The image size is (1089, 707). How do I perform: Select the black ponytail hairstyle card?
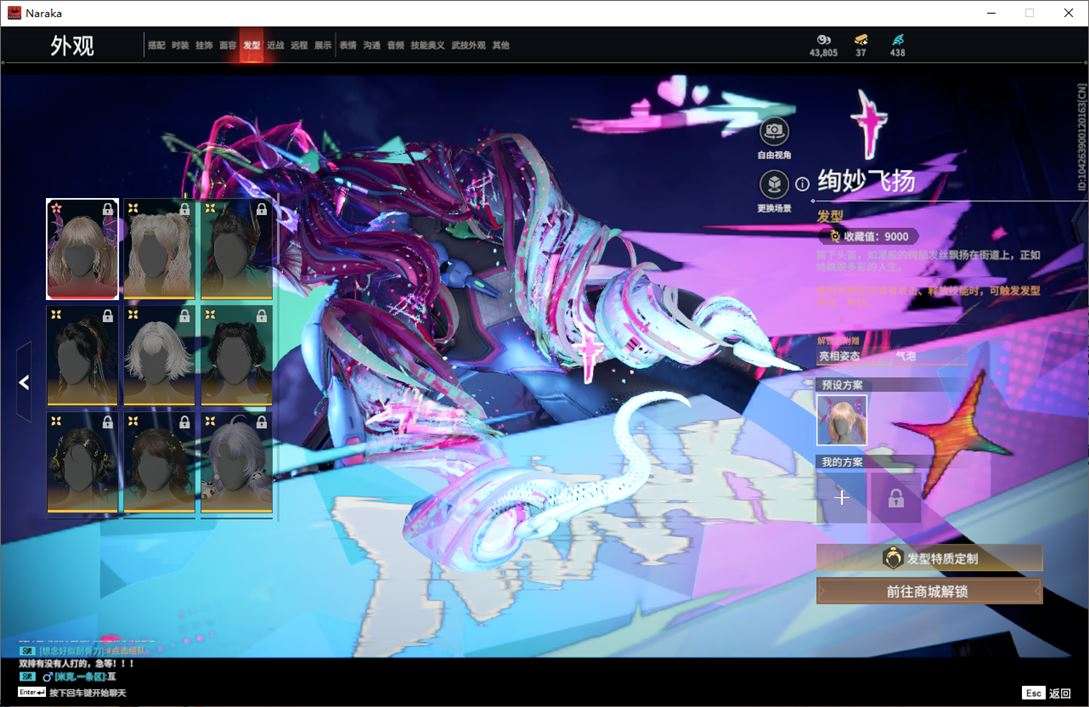click(83, 356)
